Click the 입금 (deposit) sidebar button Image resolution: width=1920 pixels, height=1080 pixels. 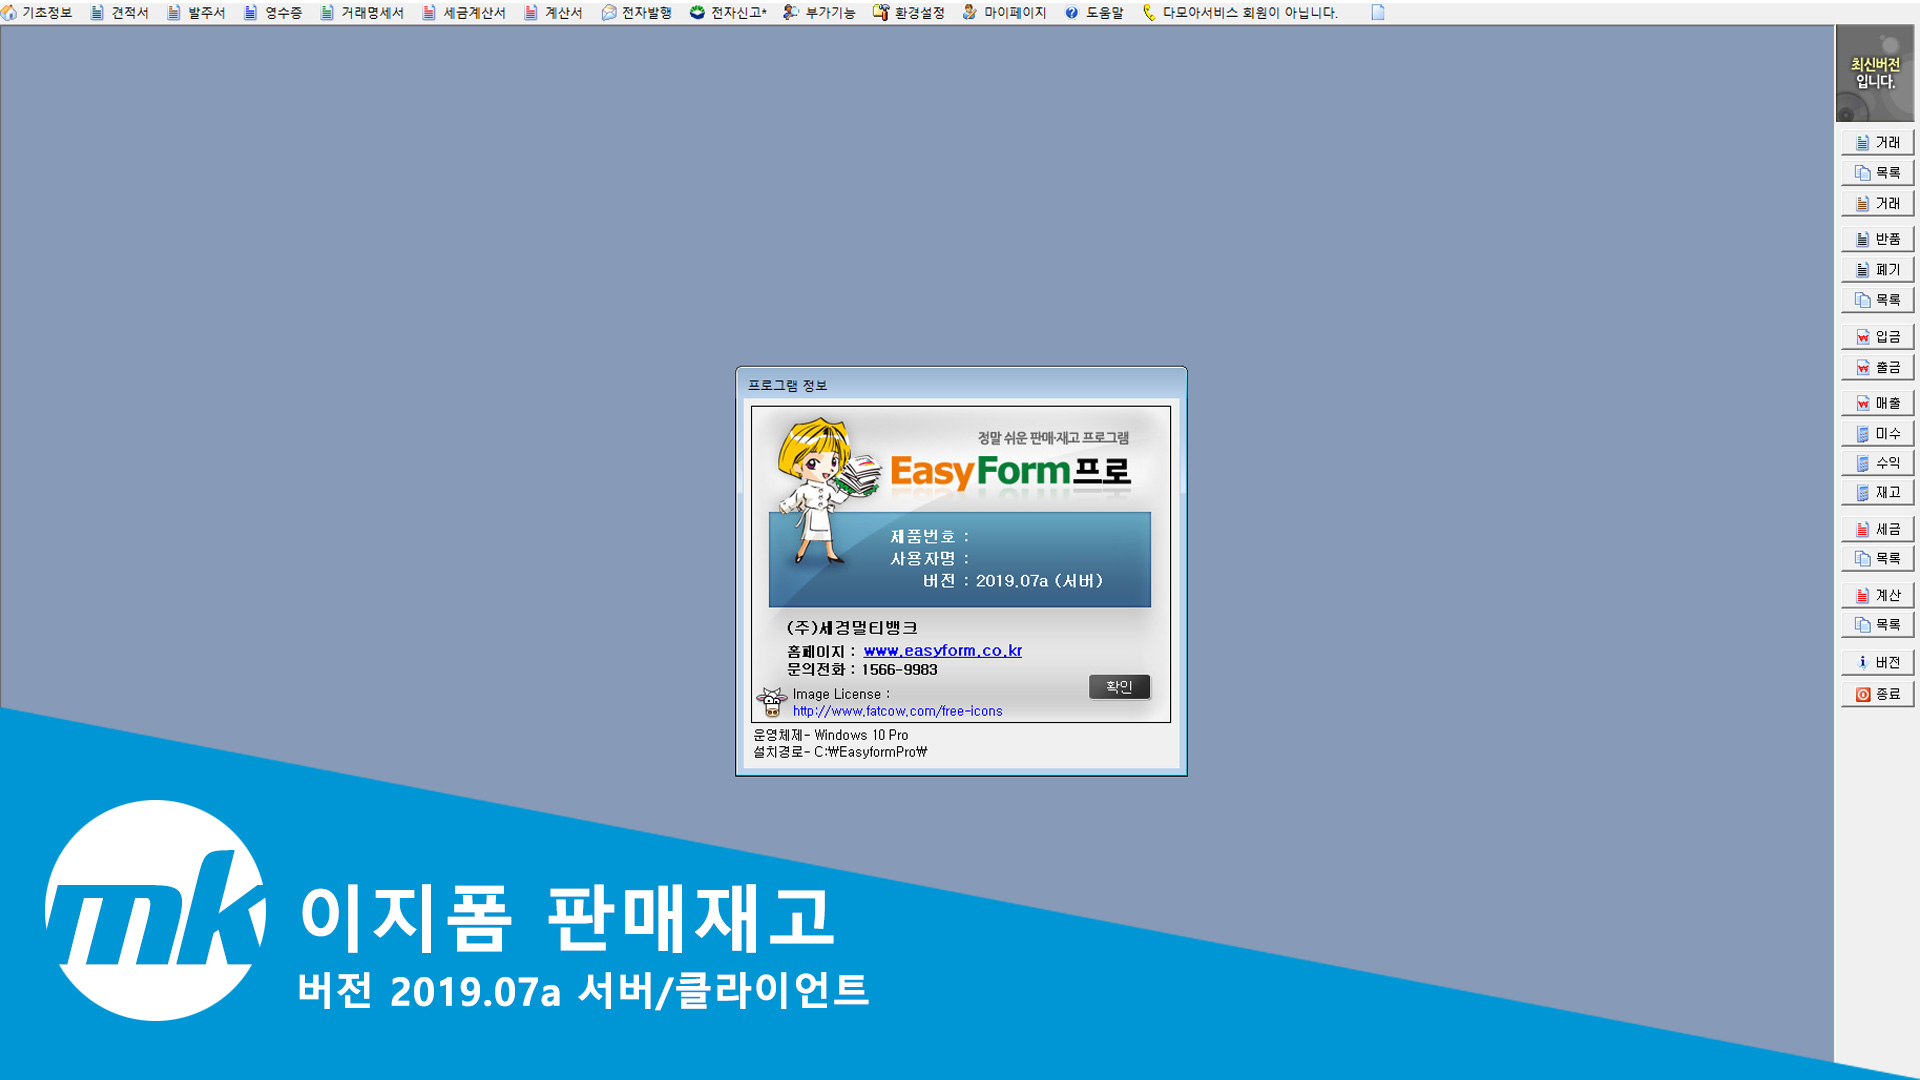[1877, 337]
